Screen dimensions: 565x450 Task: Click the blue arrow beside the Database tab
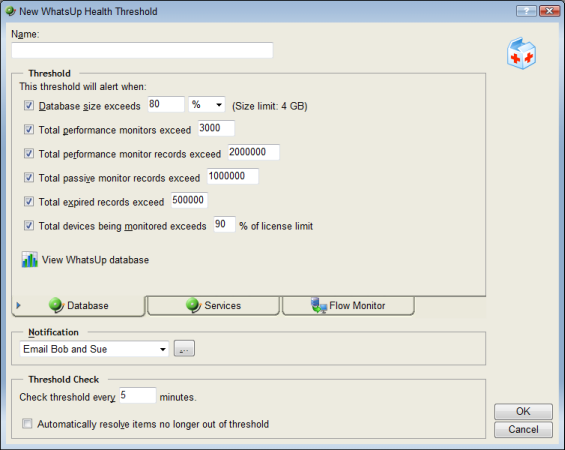point(18,306)
